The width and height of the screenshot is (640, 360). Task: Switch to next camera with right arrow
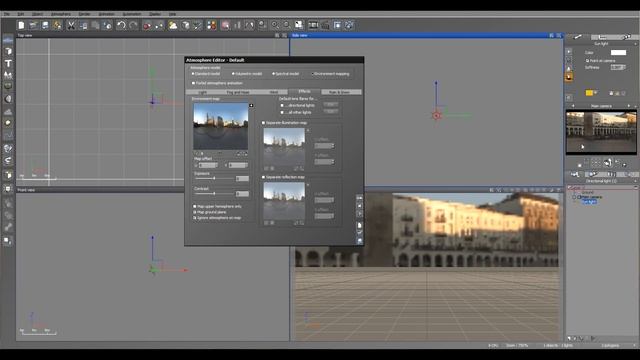point(629,106)
